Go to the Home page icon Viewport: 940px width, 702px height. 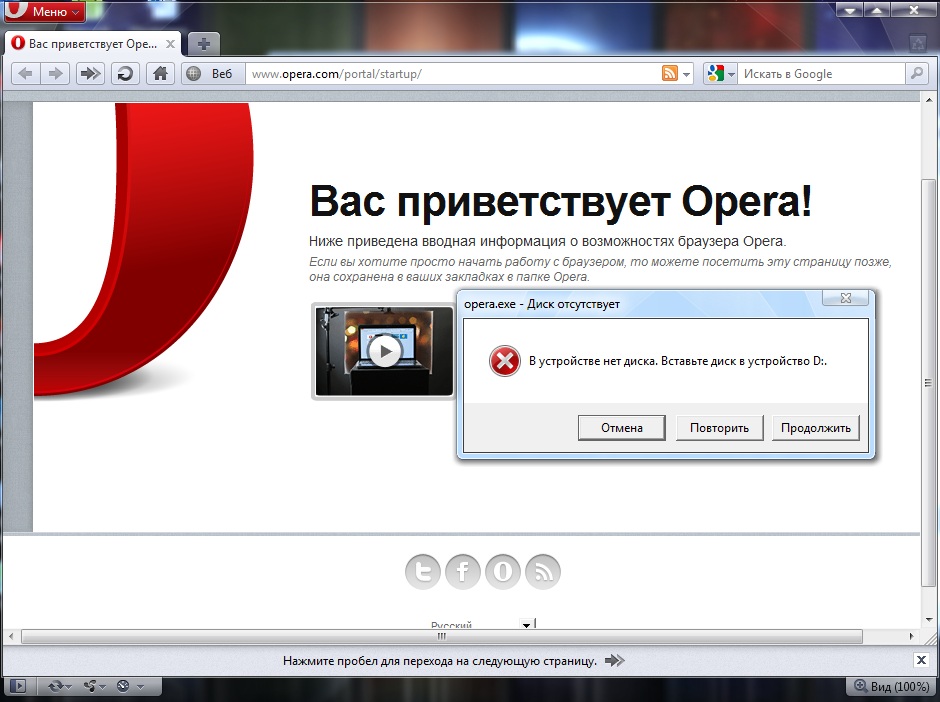coord(159,73)
